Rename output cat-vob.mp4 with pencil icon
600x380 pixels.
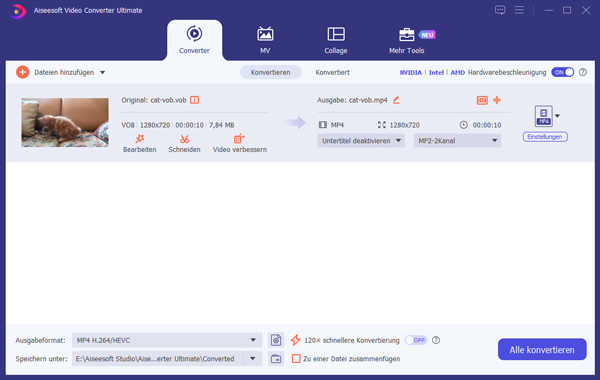[396, 100]
